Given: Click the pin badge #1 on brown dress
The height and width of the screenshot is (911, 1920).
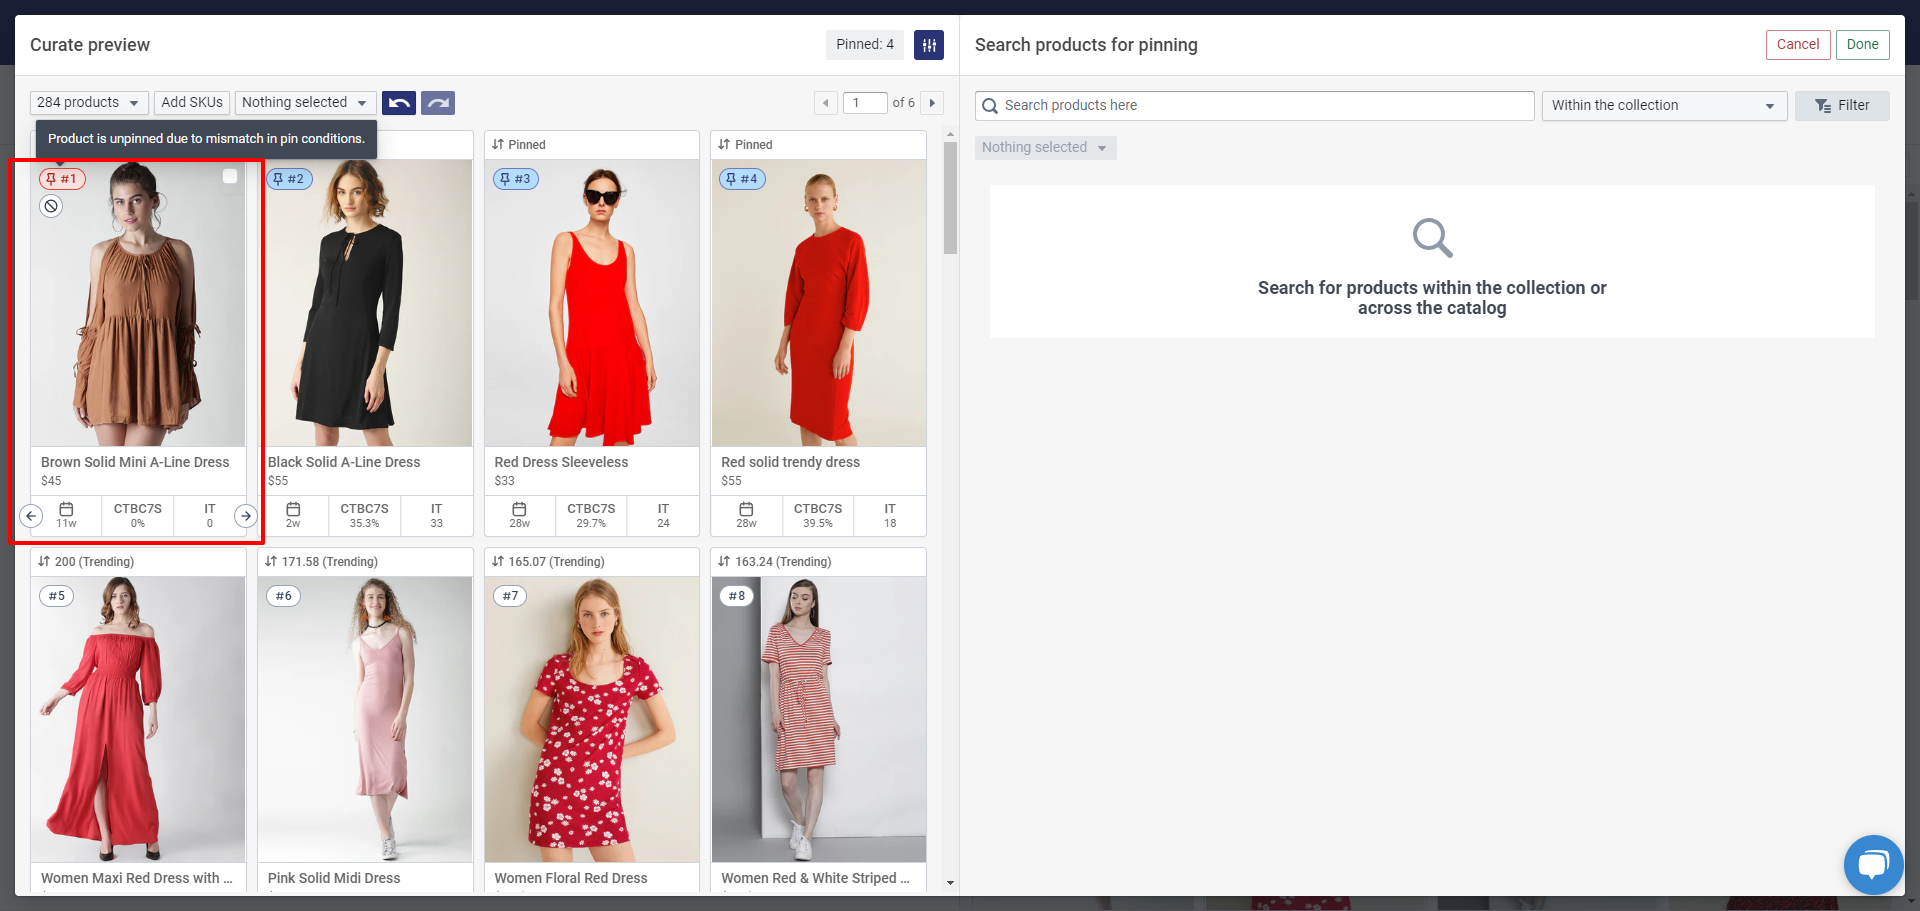Looking at the screenshot, I should [x=62, y=179].
